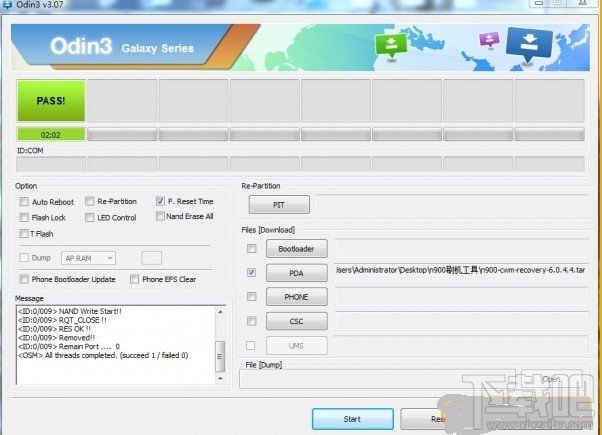The width and height of the screenshot is (602, 435).
Task: Click the UMS button
Action: 296,346
